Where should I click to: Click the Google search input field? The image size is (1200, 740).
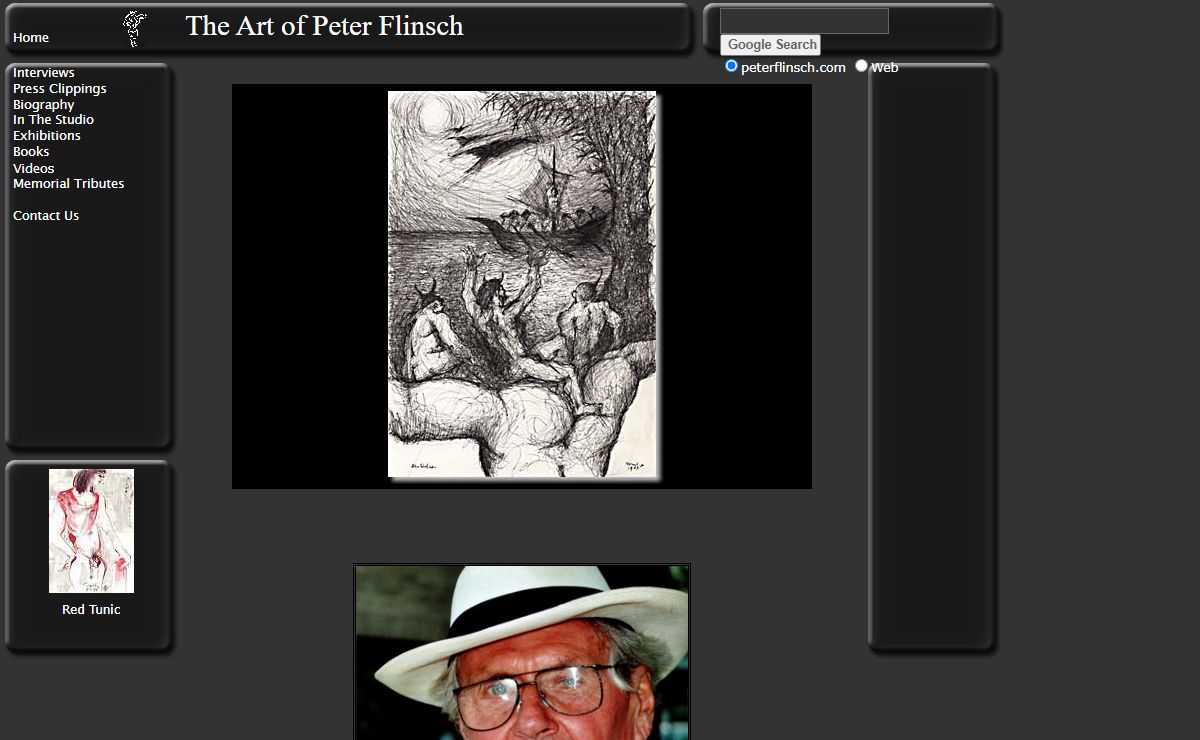tap(804, 21)
